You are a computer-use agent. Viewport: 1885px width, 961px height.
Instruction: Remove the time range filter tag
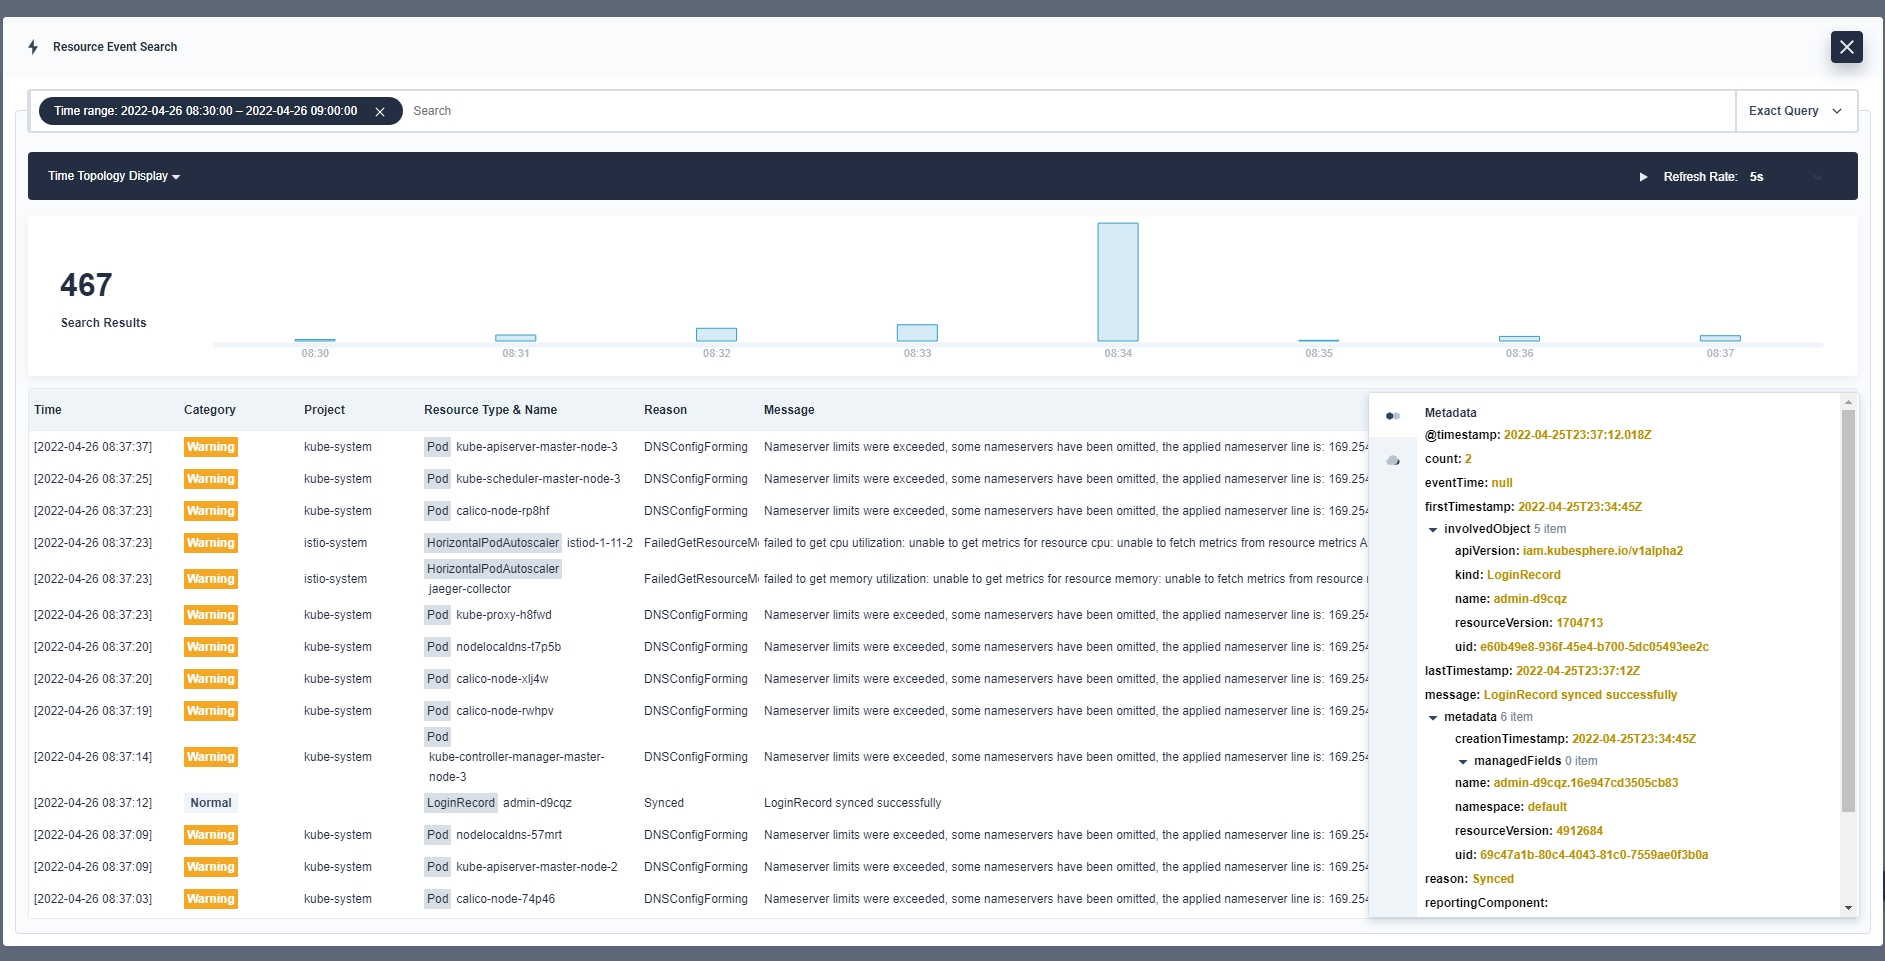click(x=380, y=112)
